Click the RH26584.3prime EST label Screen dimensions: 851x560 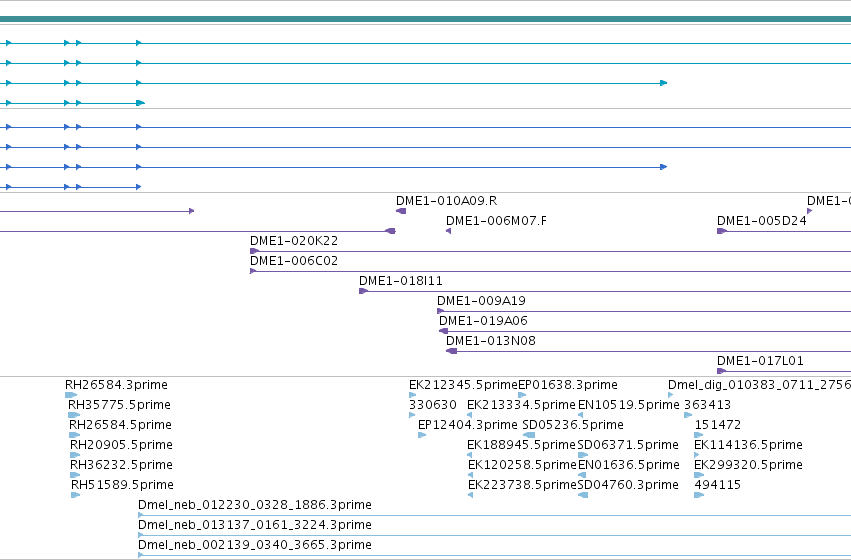coord(116,385)
